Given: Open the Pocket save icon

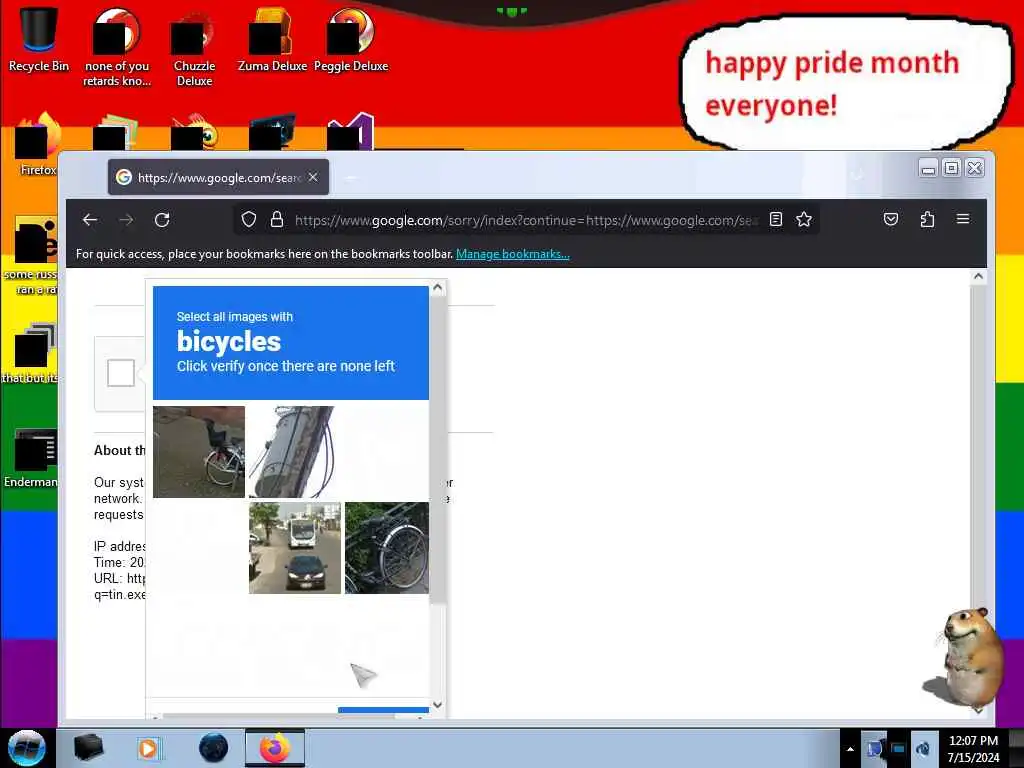Looking at the screenshot, I should pos(891,219).
